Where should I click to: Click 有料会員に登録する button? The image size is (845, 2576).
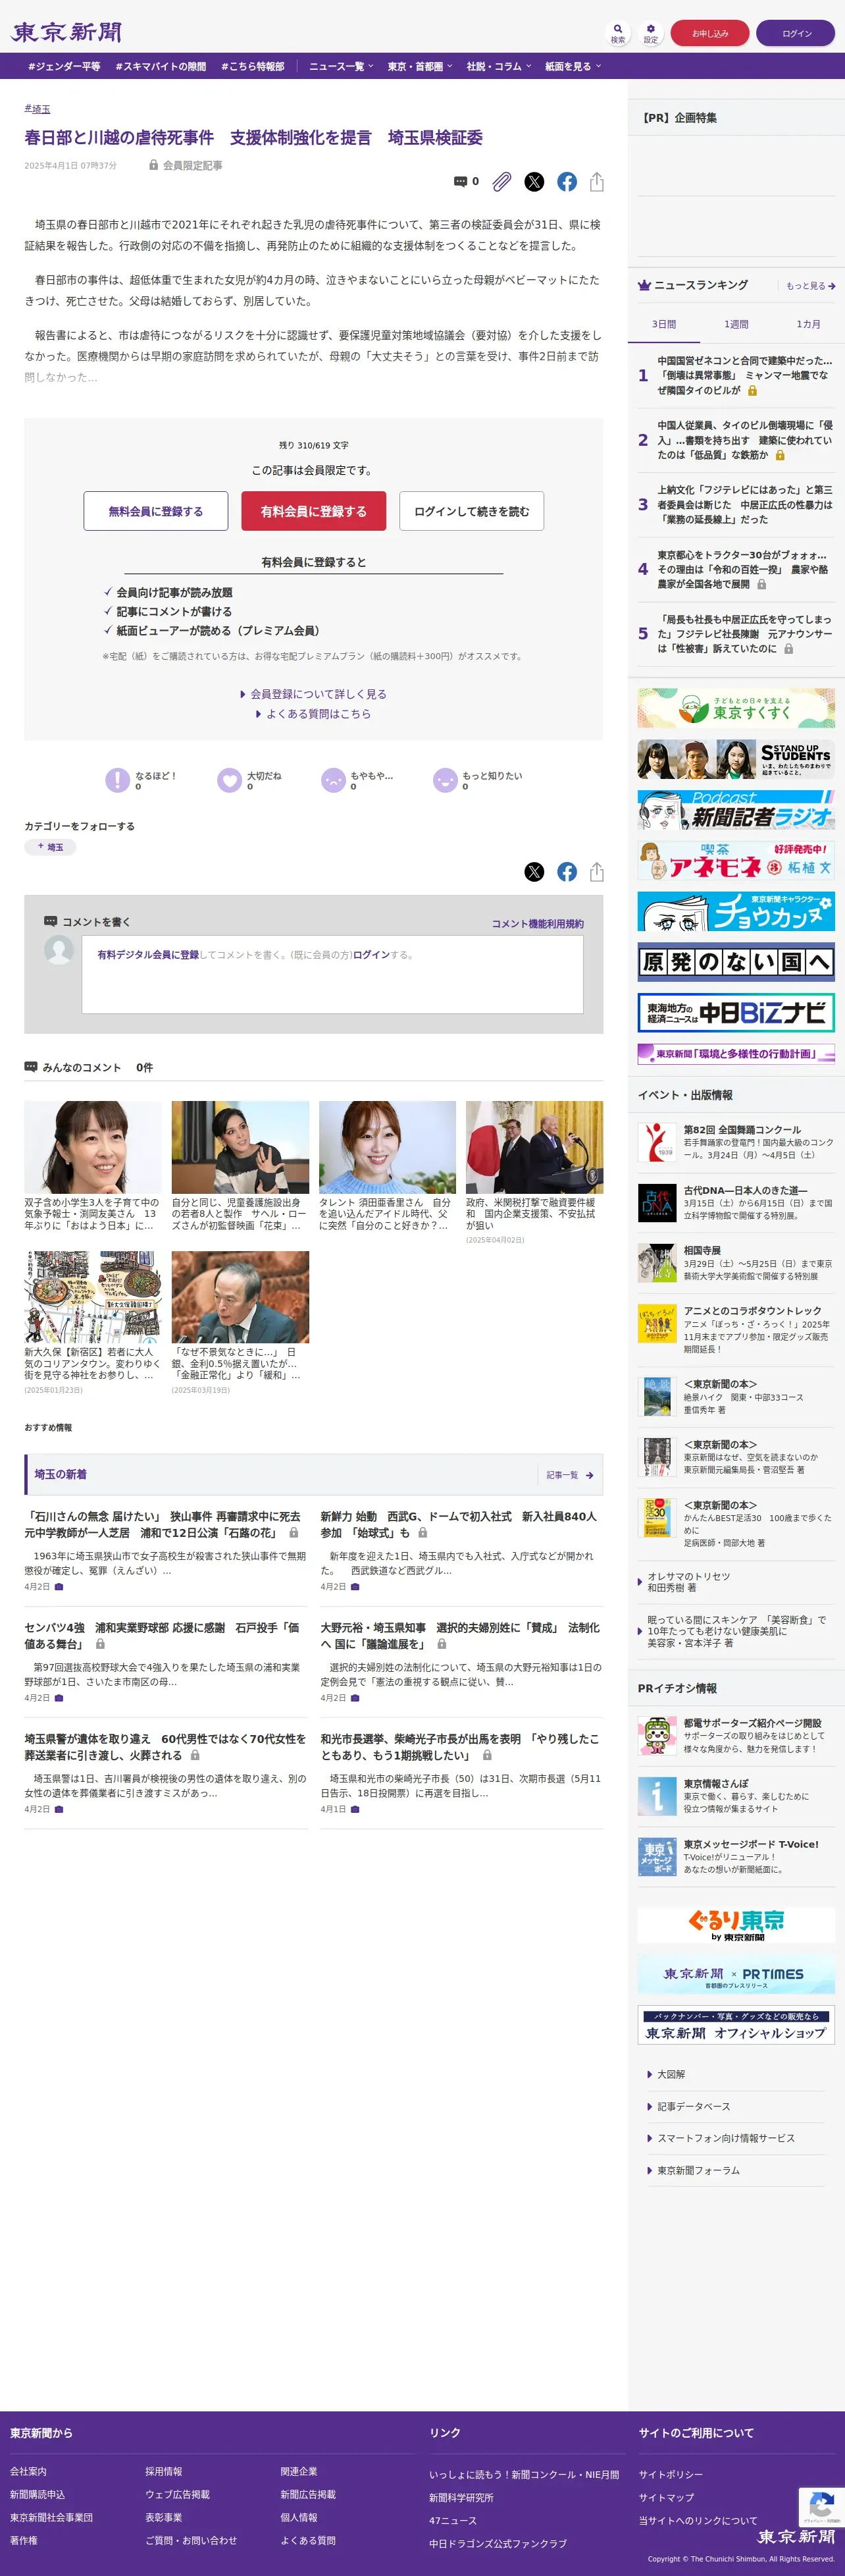[313, 511]
